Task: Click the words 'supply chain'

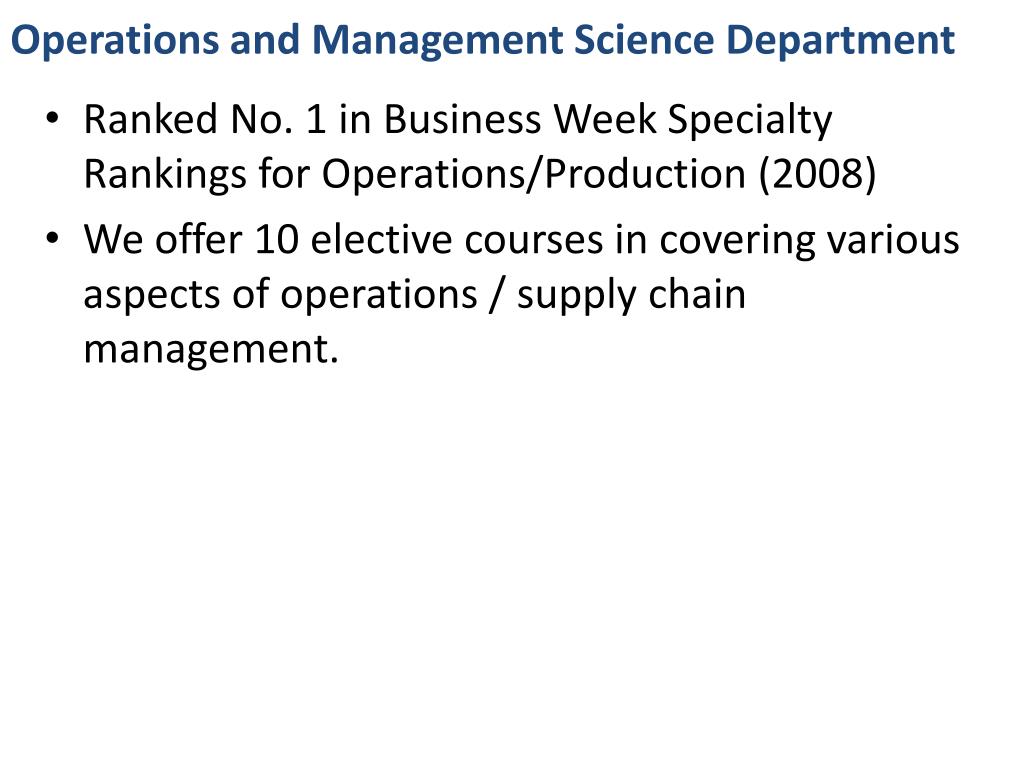Action: [x=632, y=298]
